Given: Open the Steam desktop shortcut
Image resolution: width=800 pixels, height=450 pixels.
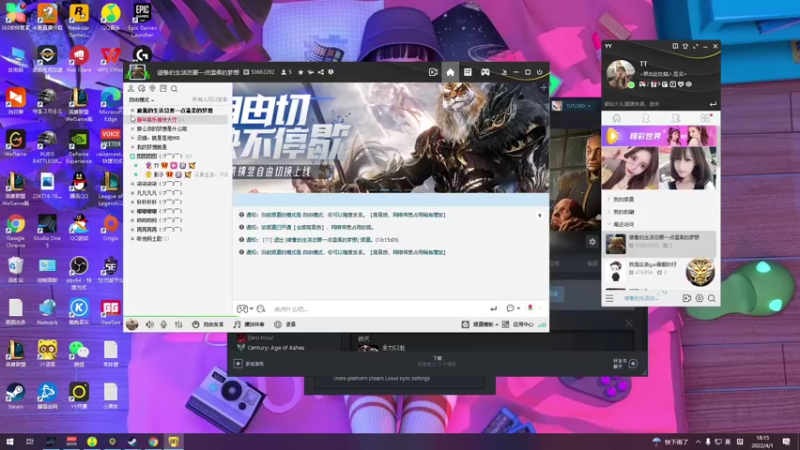Looking at the screenshot, I should pyautogui.click(x=16, y=396).
